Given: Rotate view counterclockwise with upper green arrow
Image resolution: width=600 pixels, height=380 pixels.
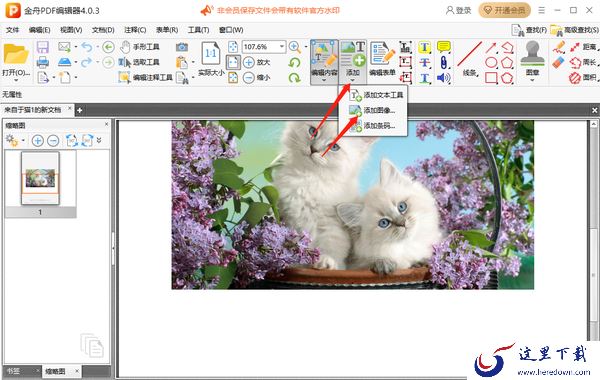Looking at the screenshot, I should coord(295,62).
